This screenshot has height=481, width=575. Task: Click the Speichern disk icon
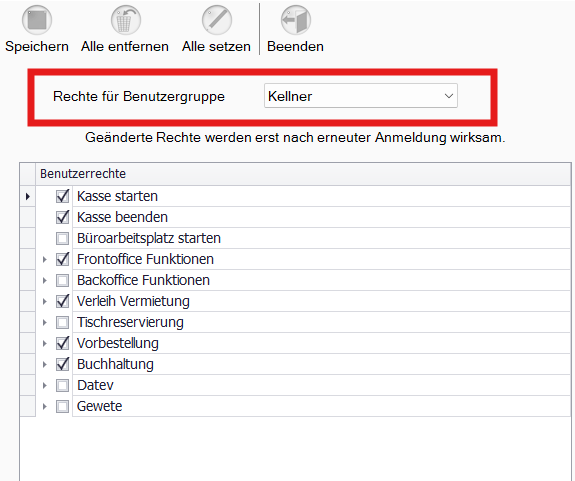coord(37,20)
